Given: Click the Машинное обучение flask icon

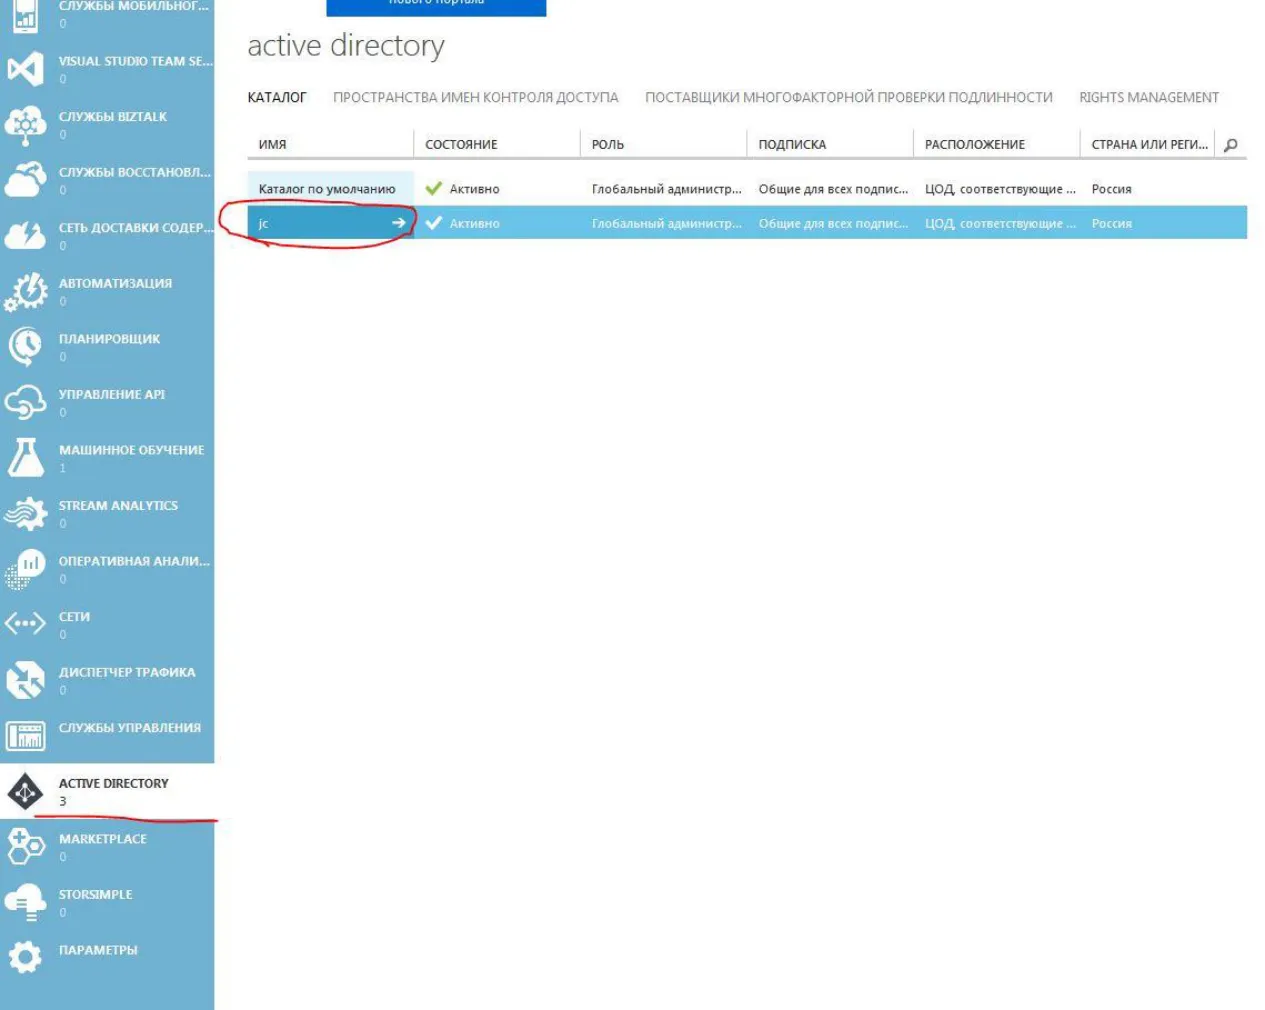Looking at the screenshot, I should (x=25, y=458).
